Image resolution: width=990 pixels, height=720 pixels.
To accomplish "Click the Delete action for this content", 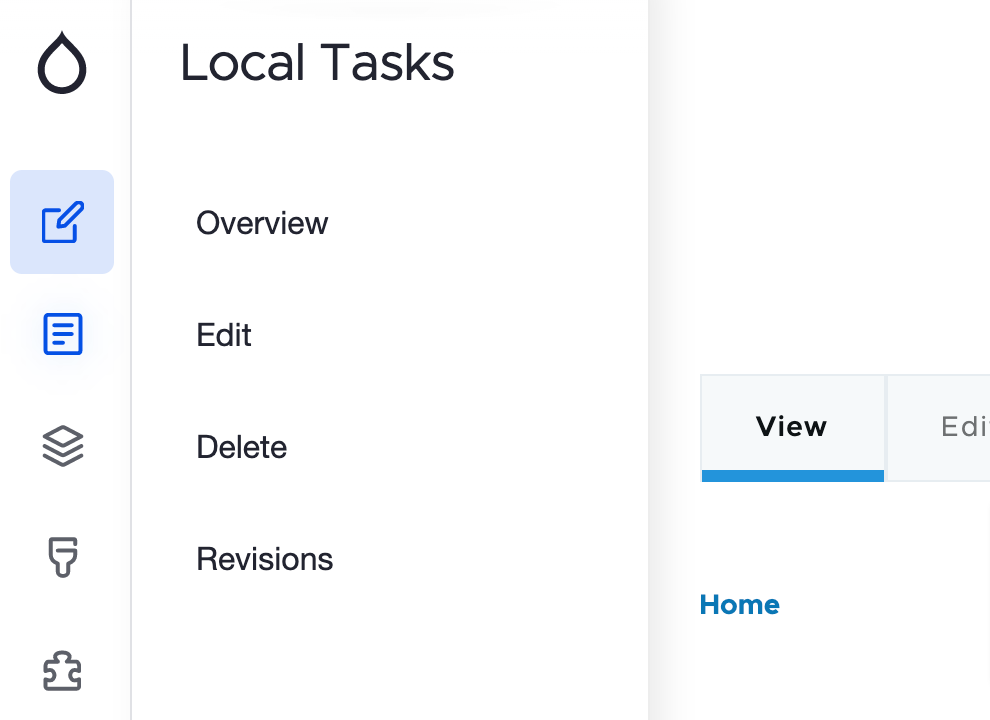I will (241, 447).
